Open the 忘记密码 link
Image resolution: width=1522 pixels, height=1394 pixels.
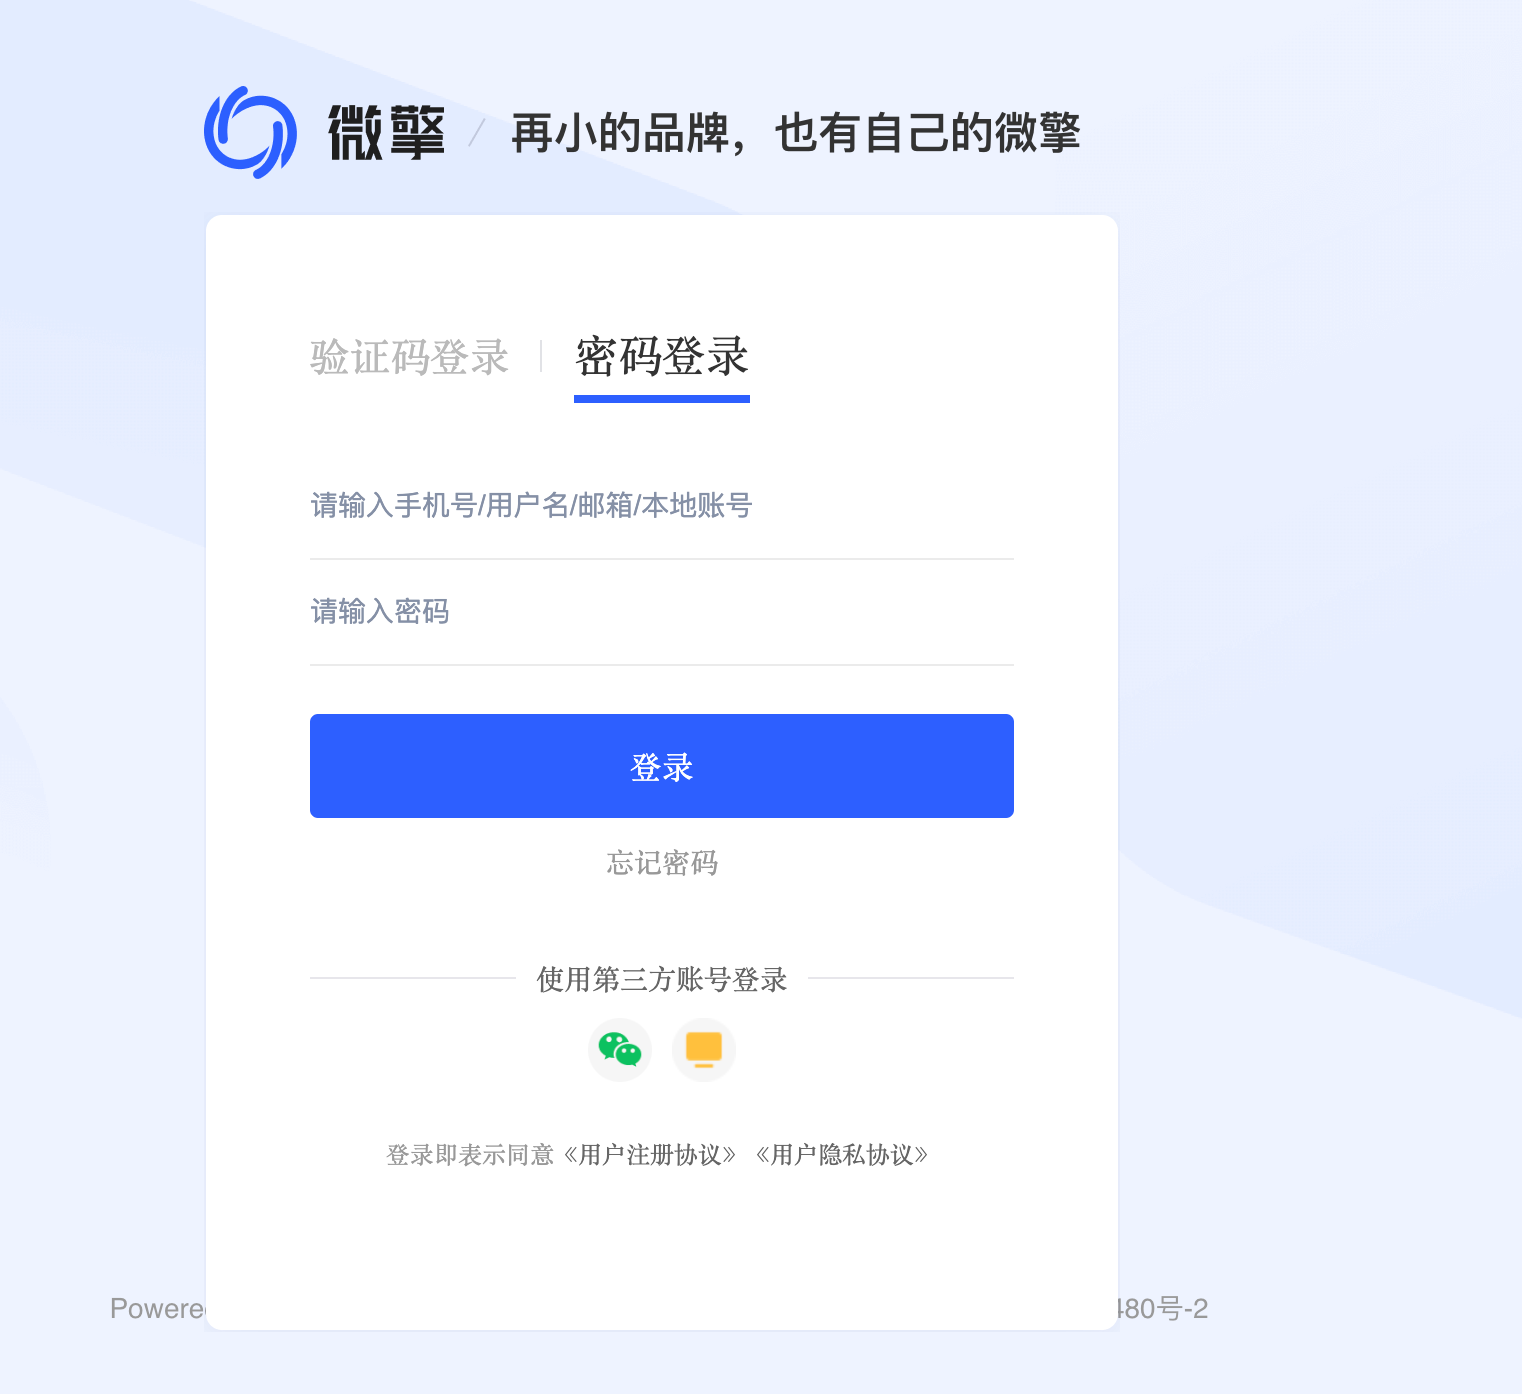(662, 862)
